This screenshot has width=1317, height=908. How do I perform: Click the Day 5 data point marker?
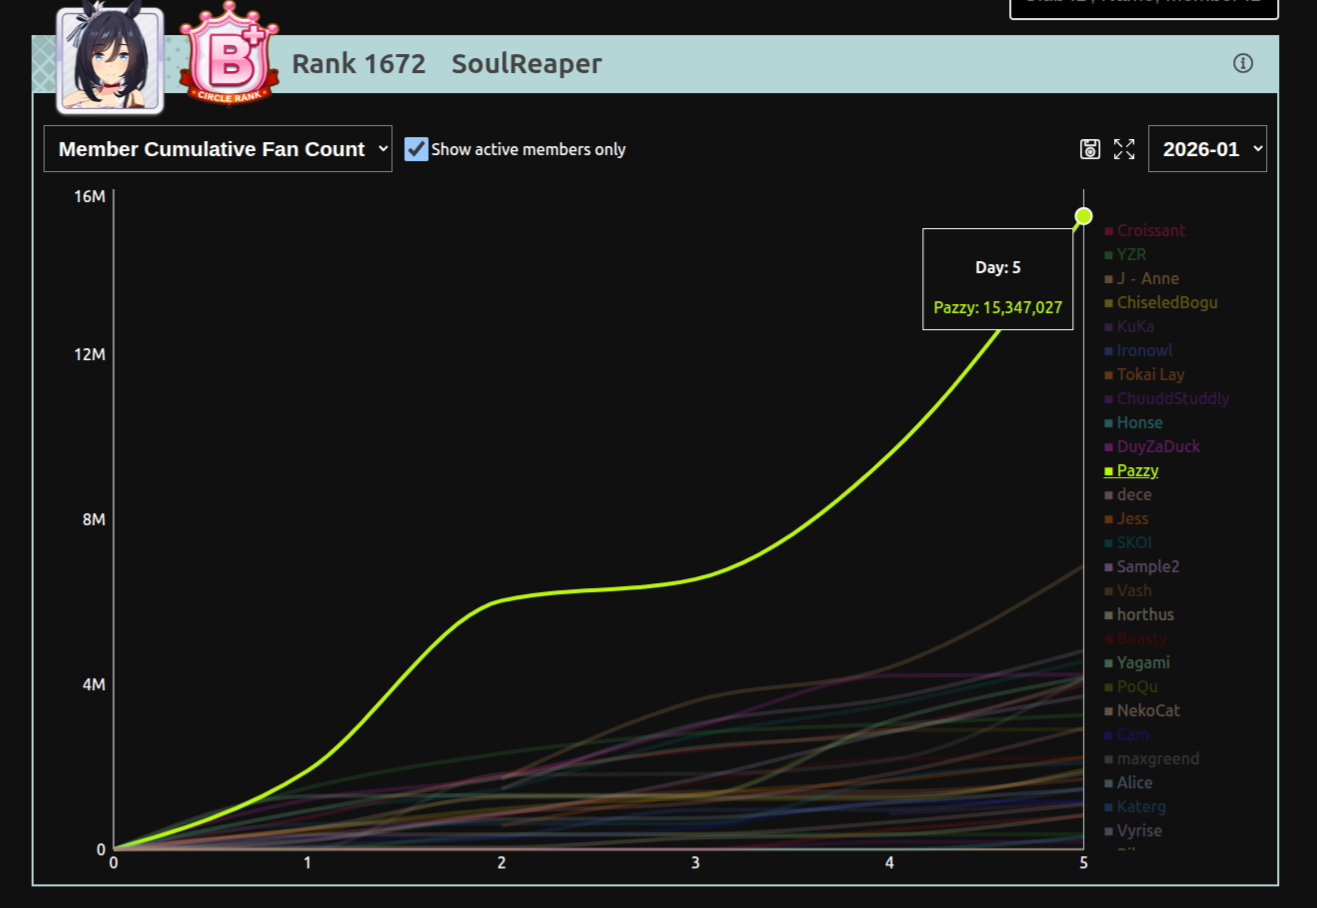pyautogui.click(x=1083, y=216)
